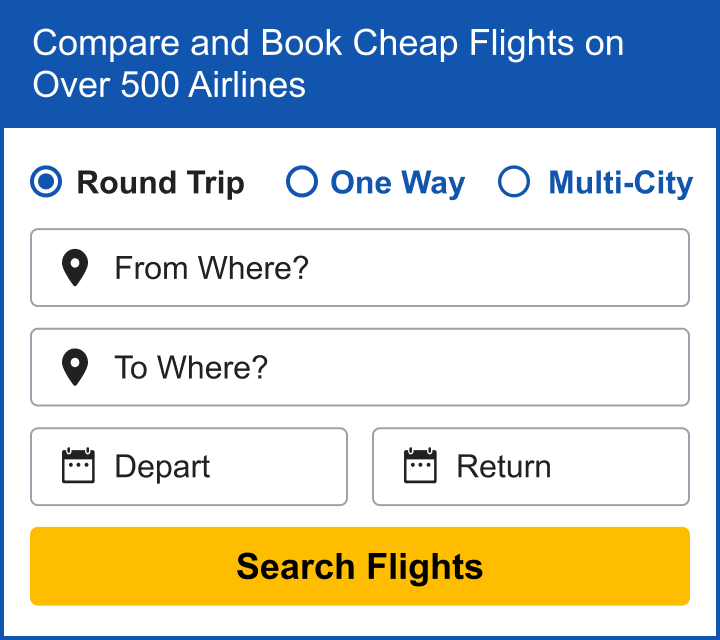Screen dimensions: 720x640
Task: Click the Multi-City label text
Action: (621, 183)
